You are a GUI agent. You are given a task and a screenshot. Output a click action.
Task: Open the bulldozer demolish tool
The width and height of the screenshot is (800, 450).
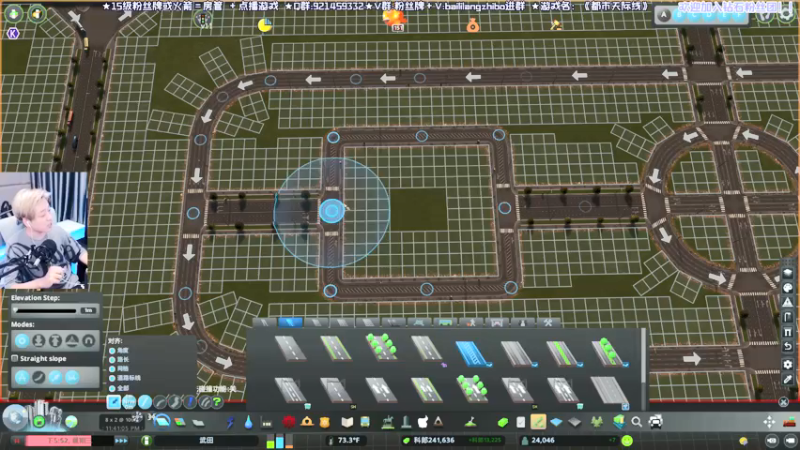tap(790, 422)
